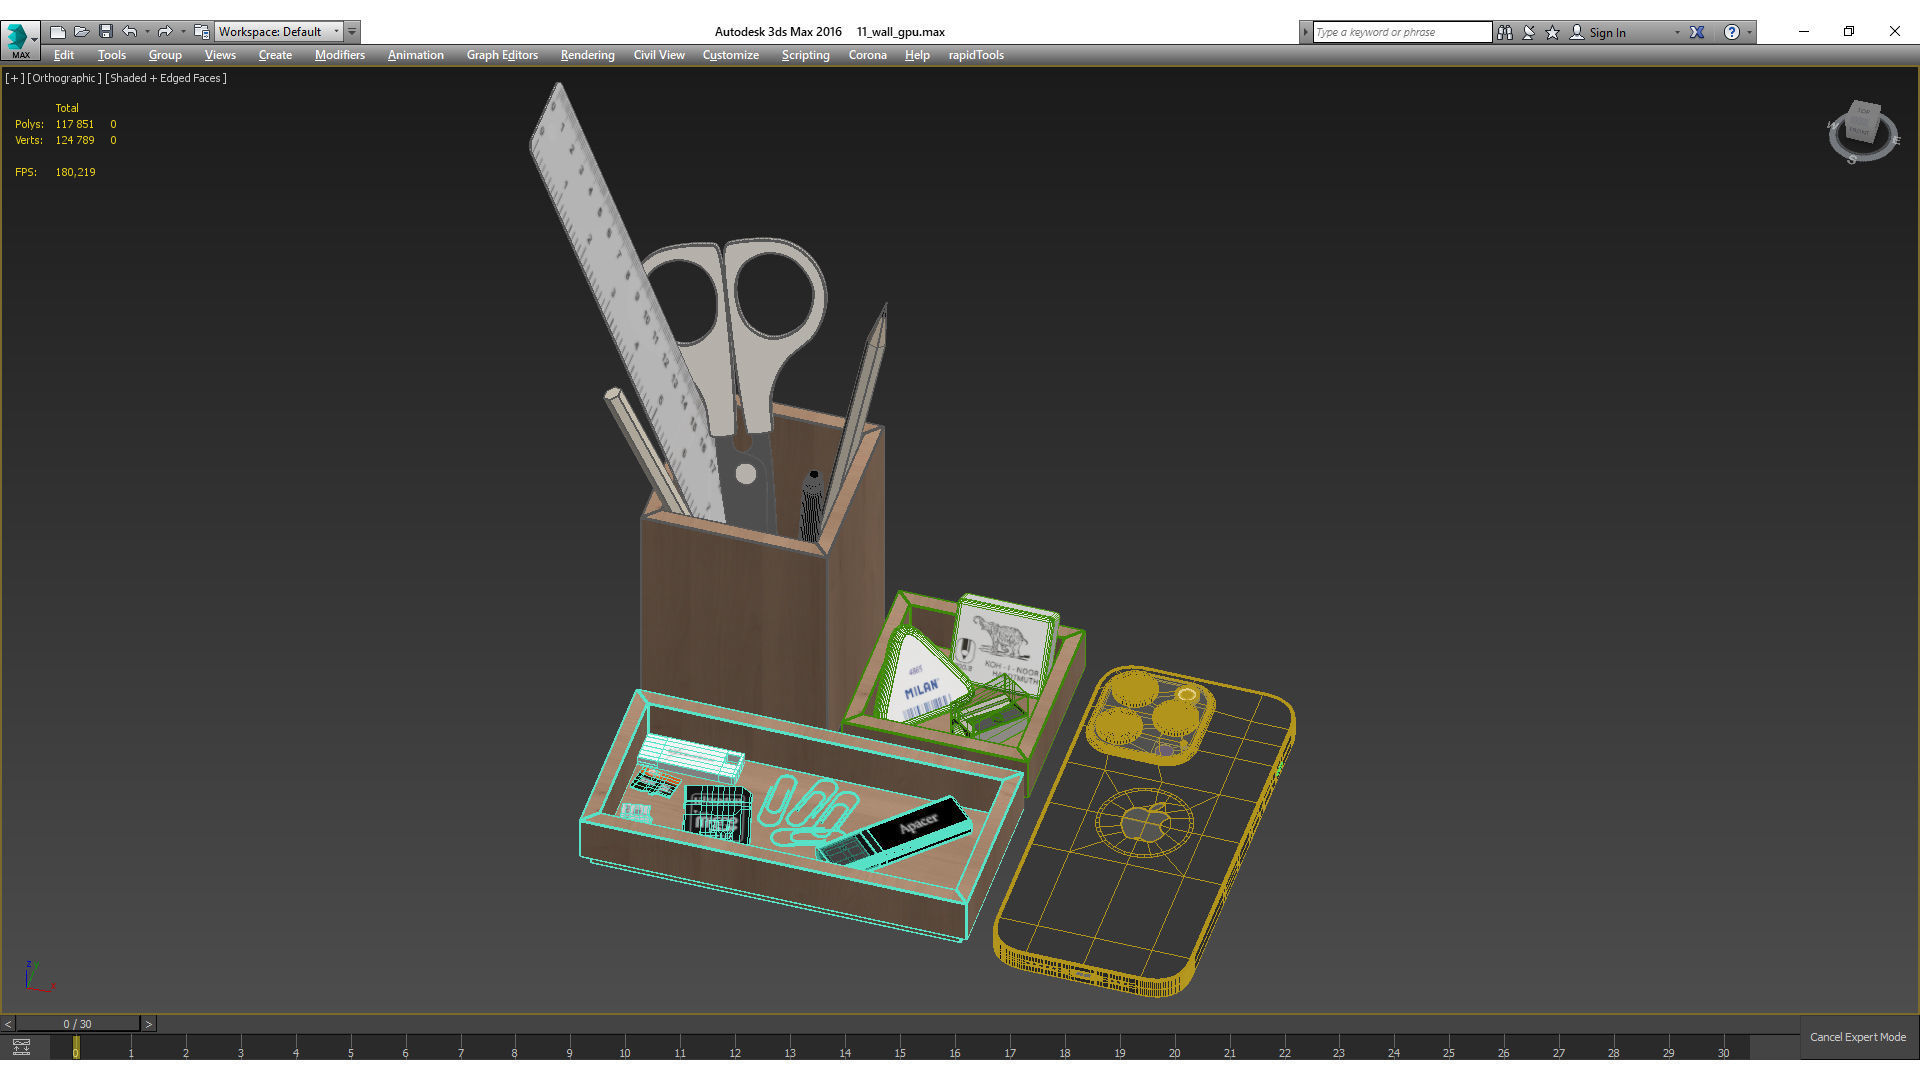Viewport: 1920px width, 1080px height.
Task: Click the New Scene file icon
Action: tap(58, 32)
